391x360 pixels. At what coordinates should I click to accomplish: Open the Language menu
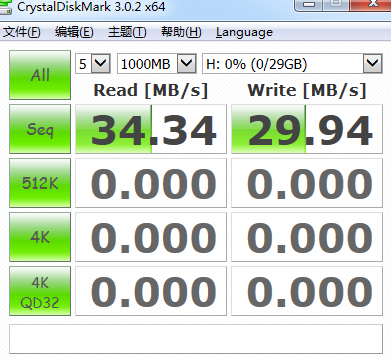pos(244,32)
